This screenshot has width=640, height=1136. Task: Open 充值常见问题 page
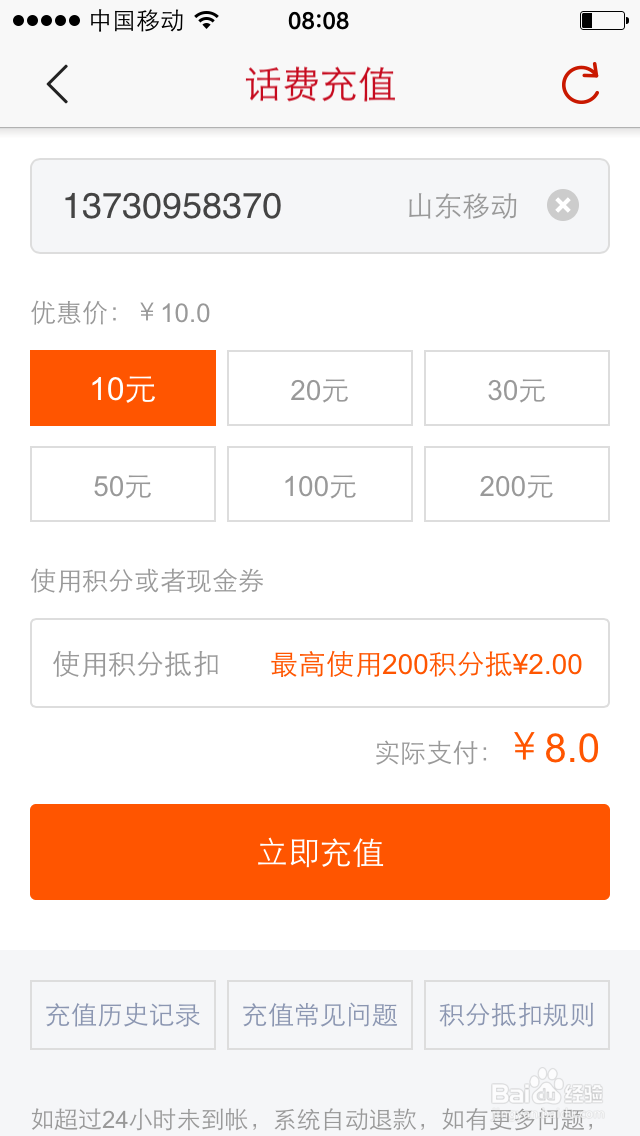[x=320, y=1015]
